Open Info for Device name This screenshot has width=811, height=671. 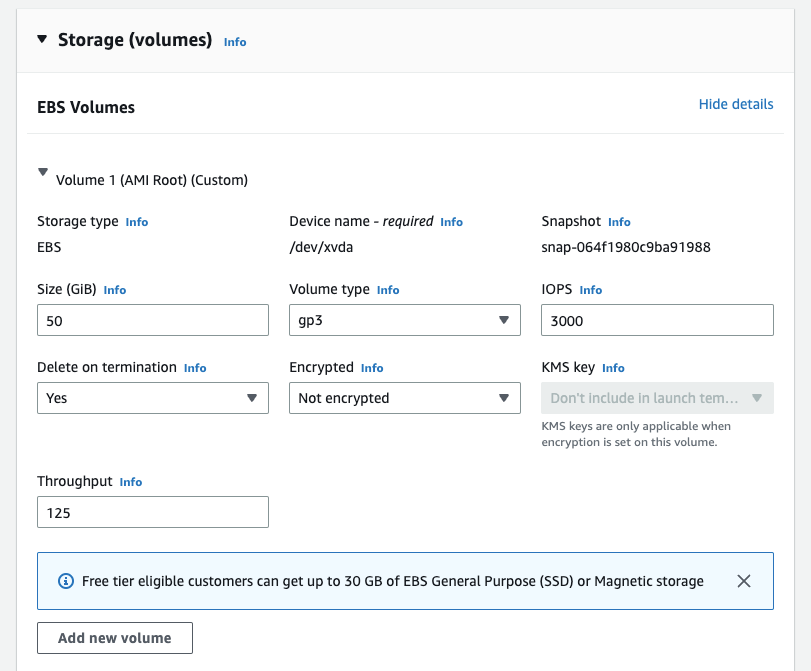[x=451, y=222]
